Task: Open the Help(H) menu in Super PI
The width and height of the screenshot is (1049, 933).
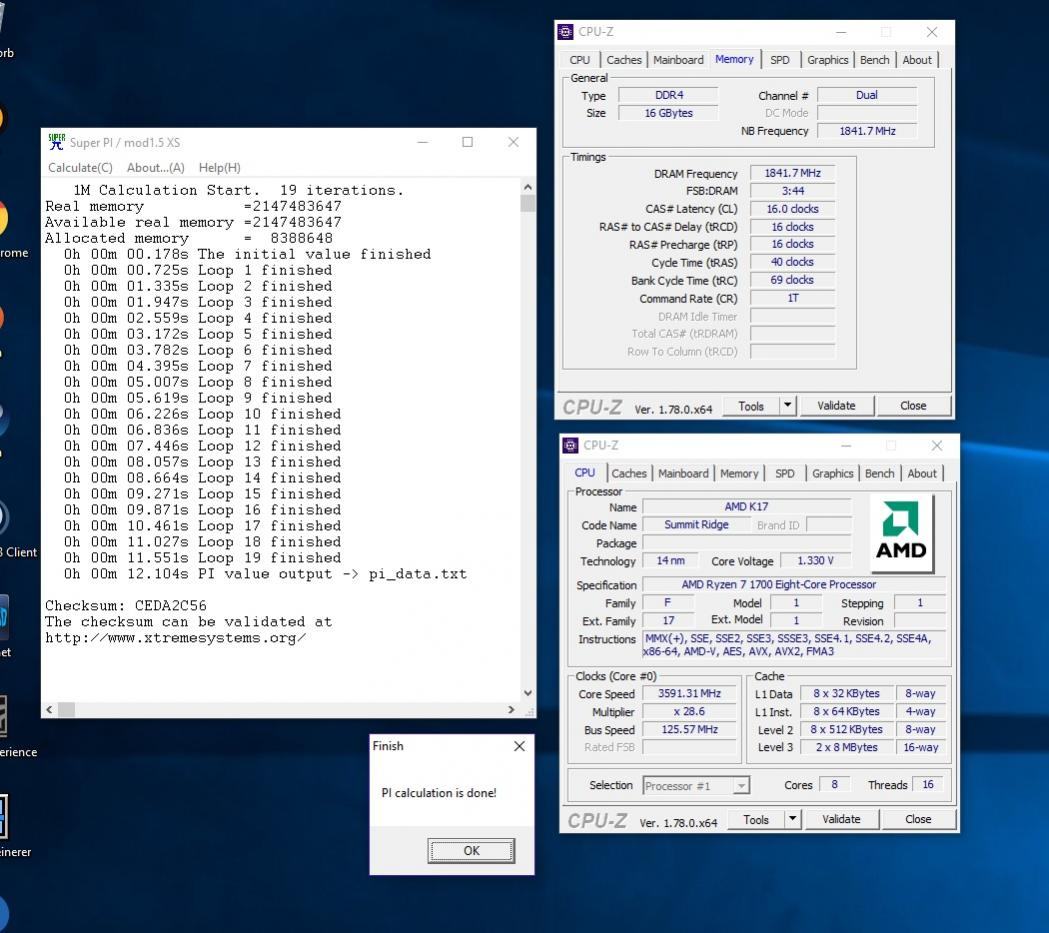Action: (219, 168)
